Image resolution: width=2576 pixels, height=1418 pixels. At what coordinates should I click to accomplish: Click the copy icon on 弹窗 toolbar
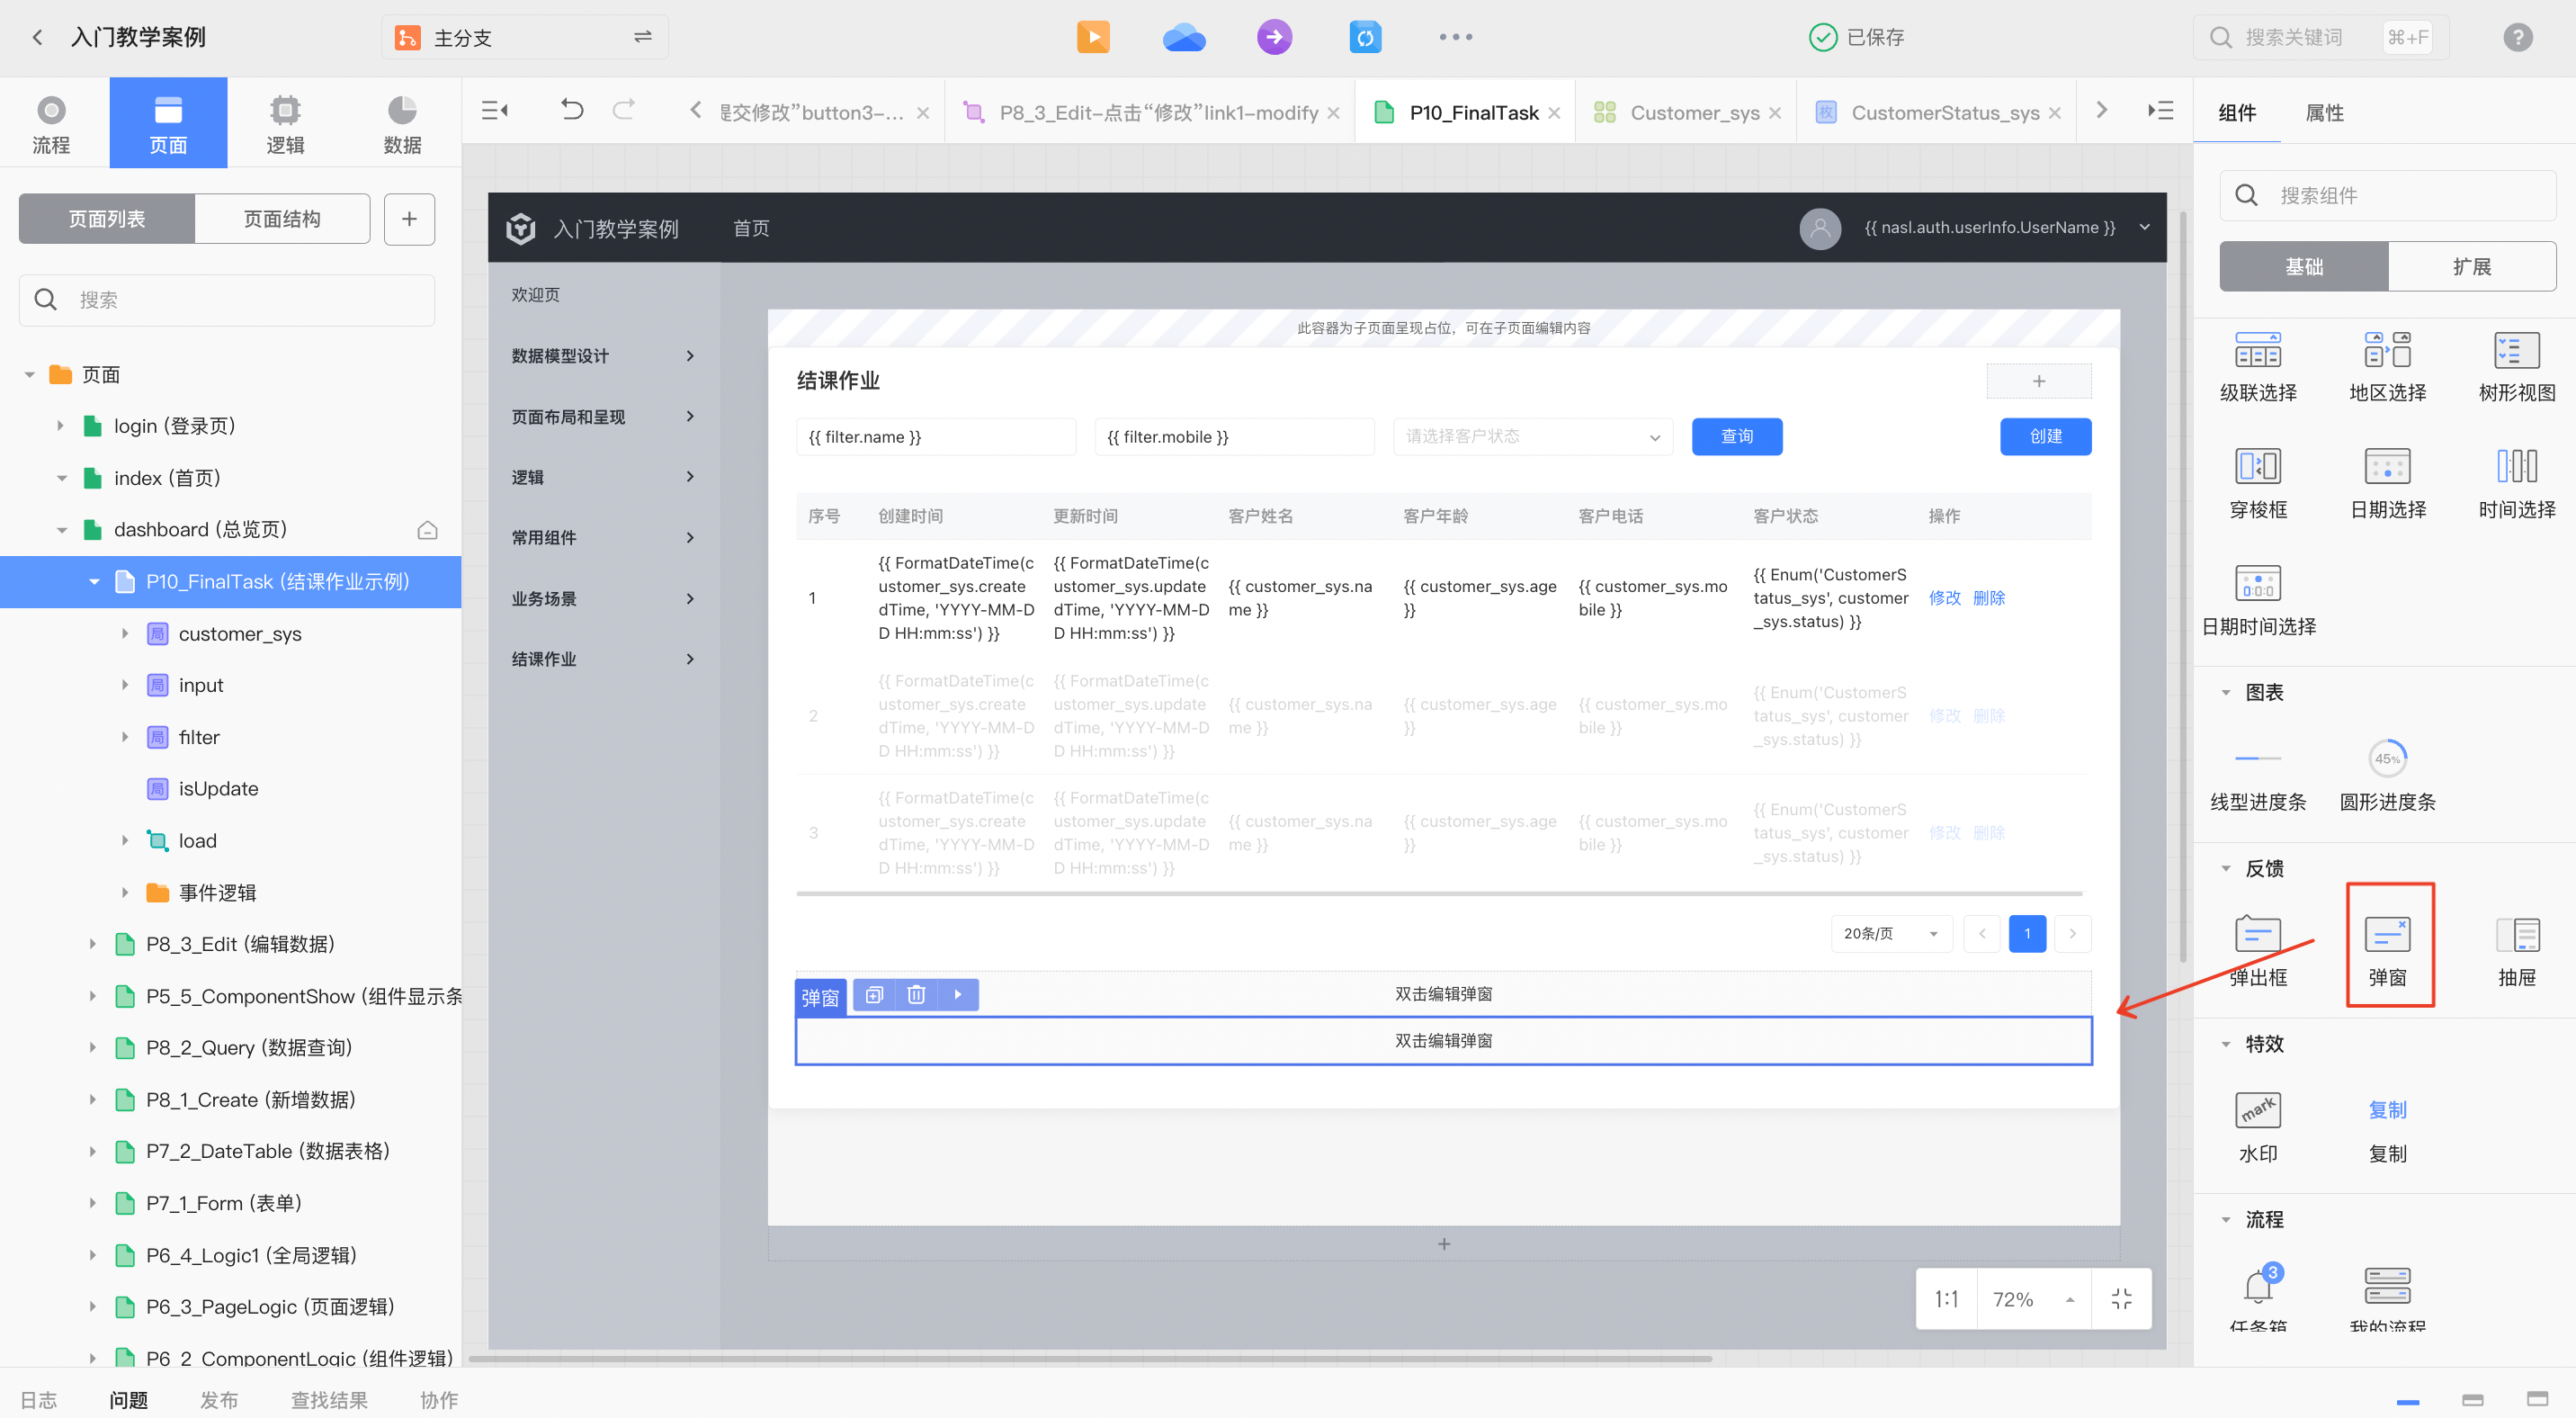pyautogui.click(x=873, y=995)
